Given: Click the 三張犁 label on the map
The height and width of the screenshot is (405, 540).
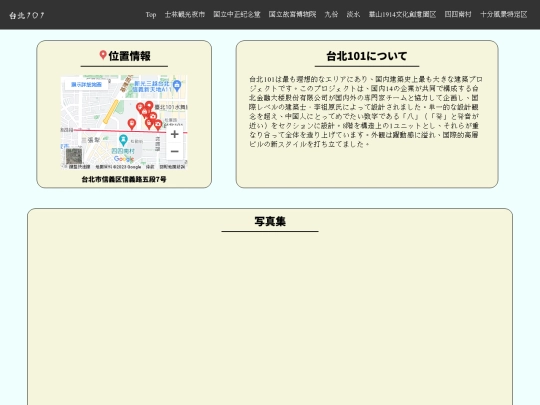Looking at the screenshot, I should (x=91, y=140).
